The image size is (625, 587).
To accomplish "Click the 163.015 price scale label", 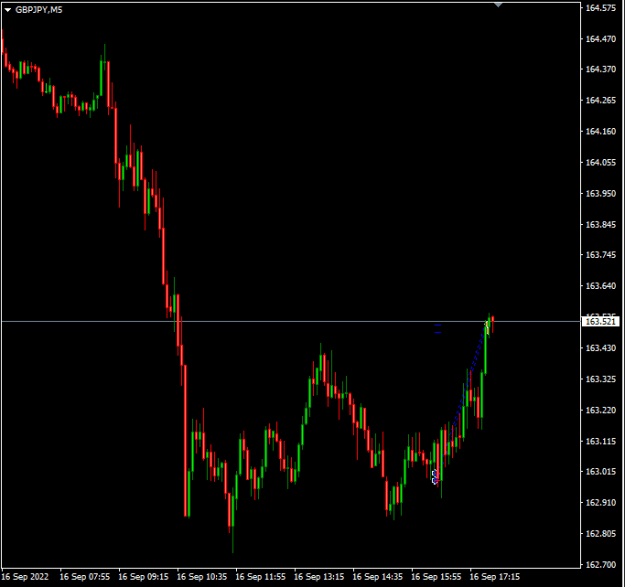I will (600, 472).
